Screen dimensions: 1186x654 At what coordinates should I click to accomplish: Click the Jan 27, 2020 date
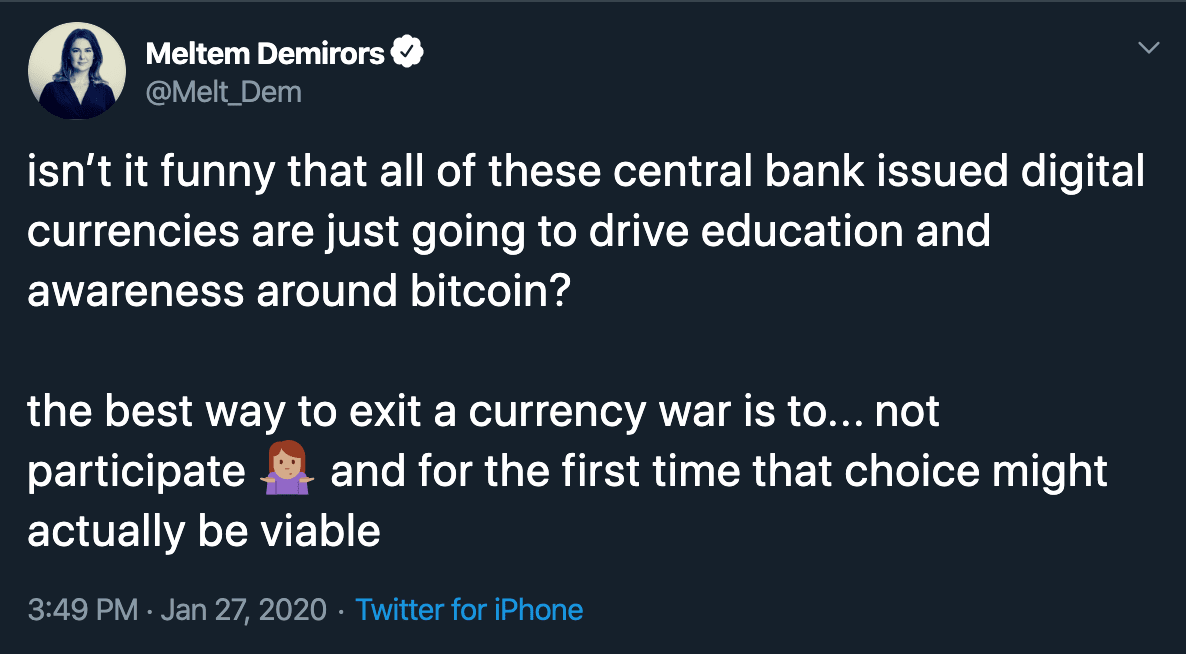pyautogui.click(x=244, y=609)
